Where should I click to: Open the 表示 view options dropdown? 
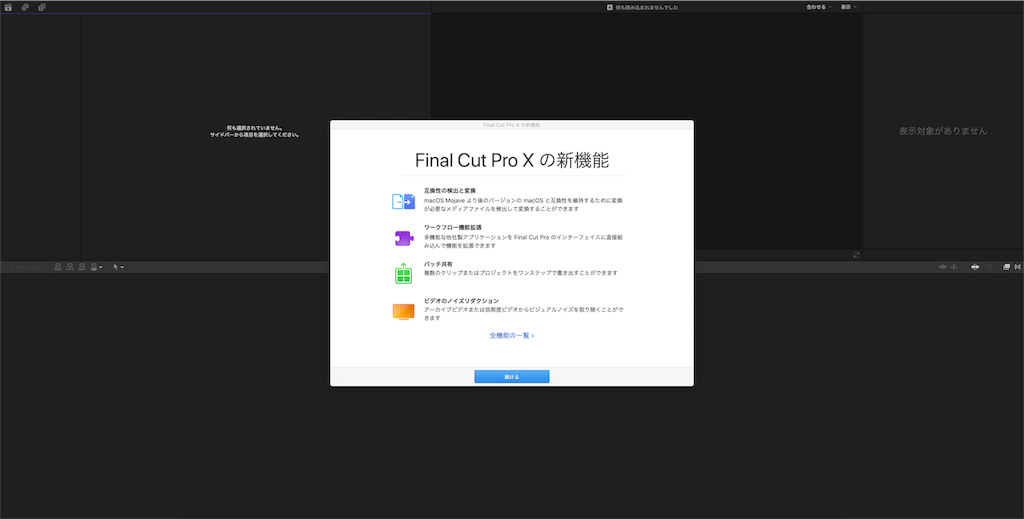click(x=848, y=7)
